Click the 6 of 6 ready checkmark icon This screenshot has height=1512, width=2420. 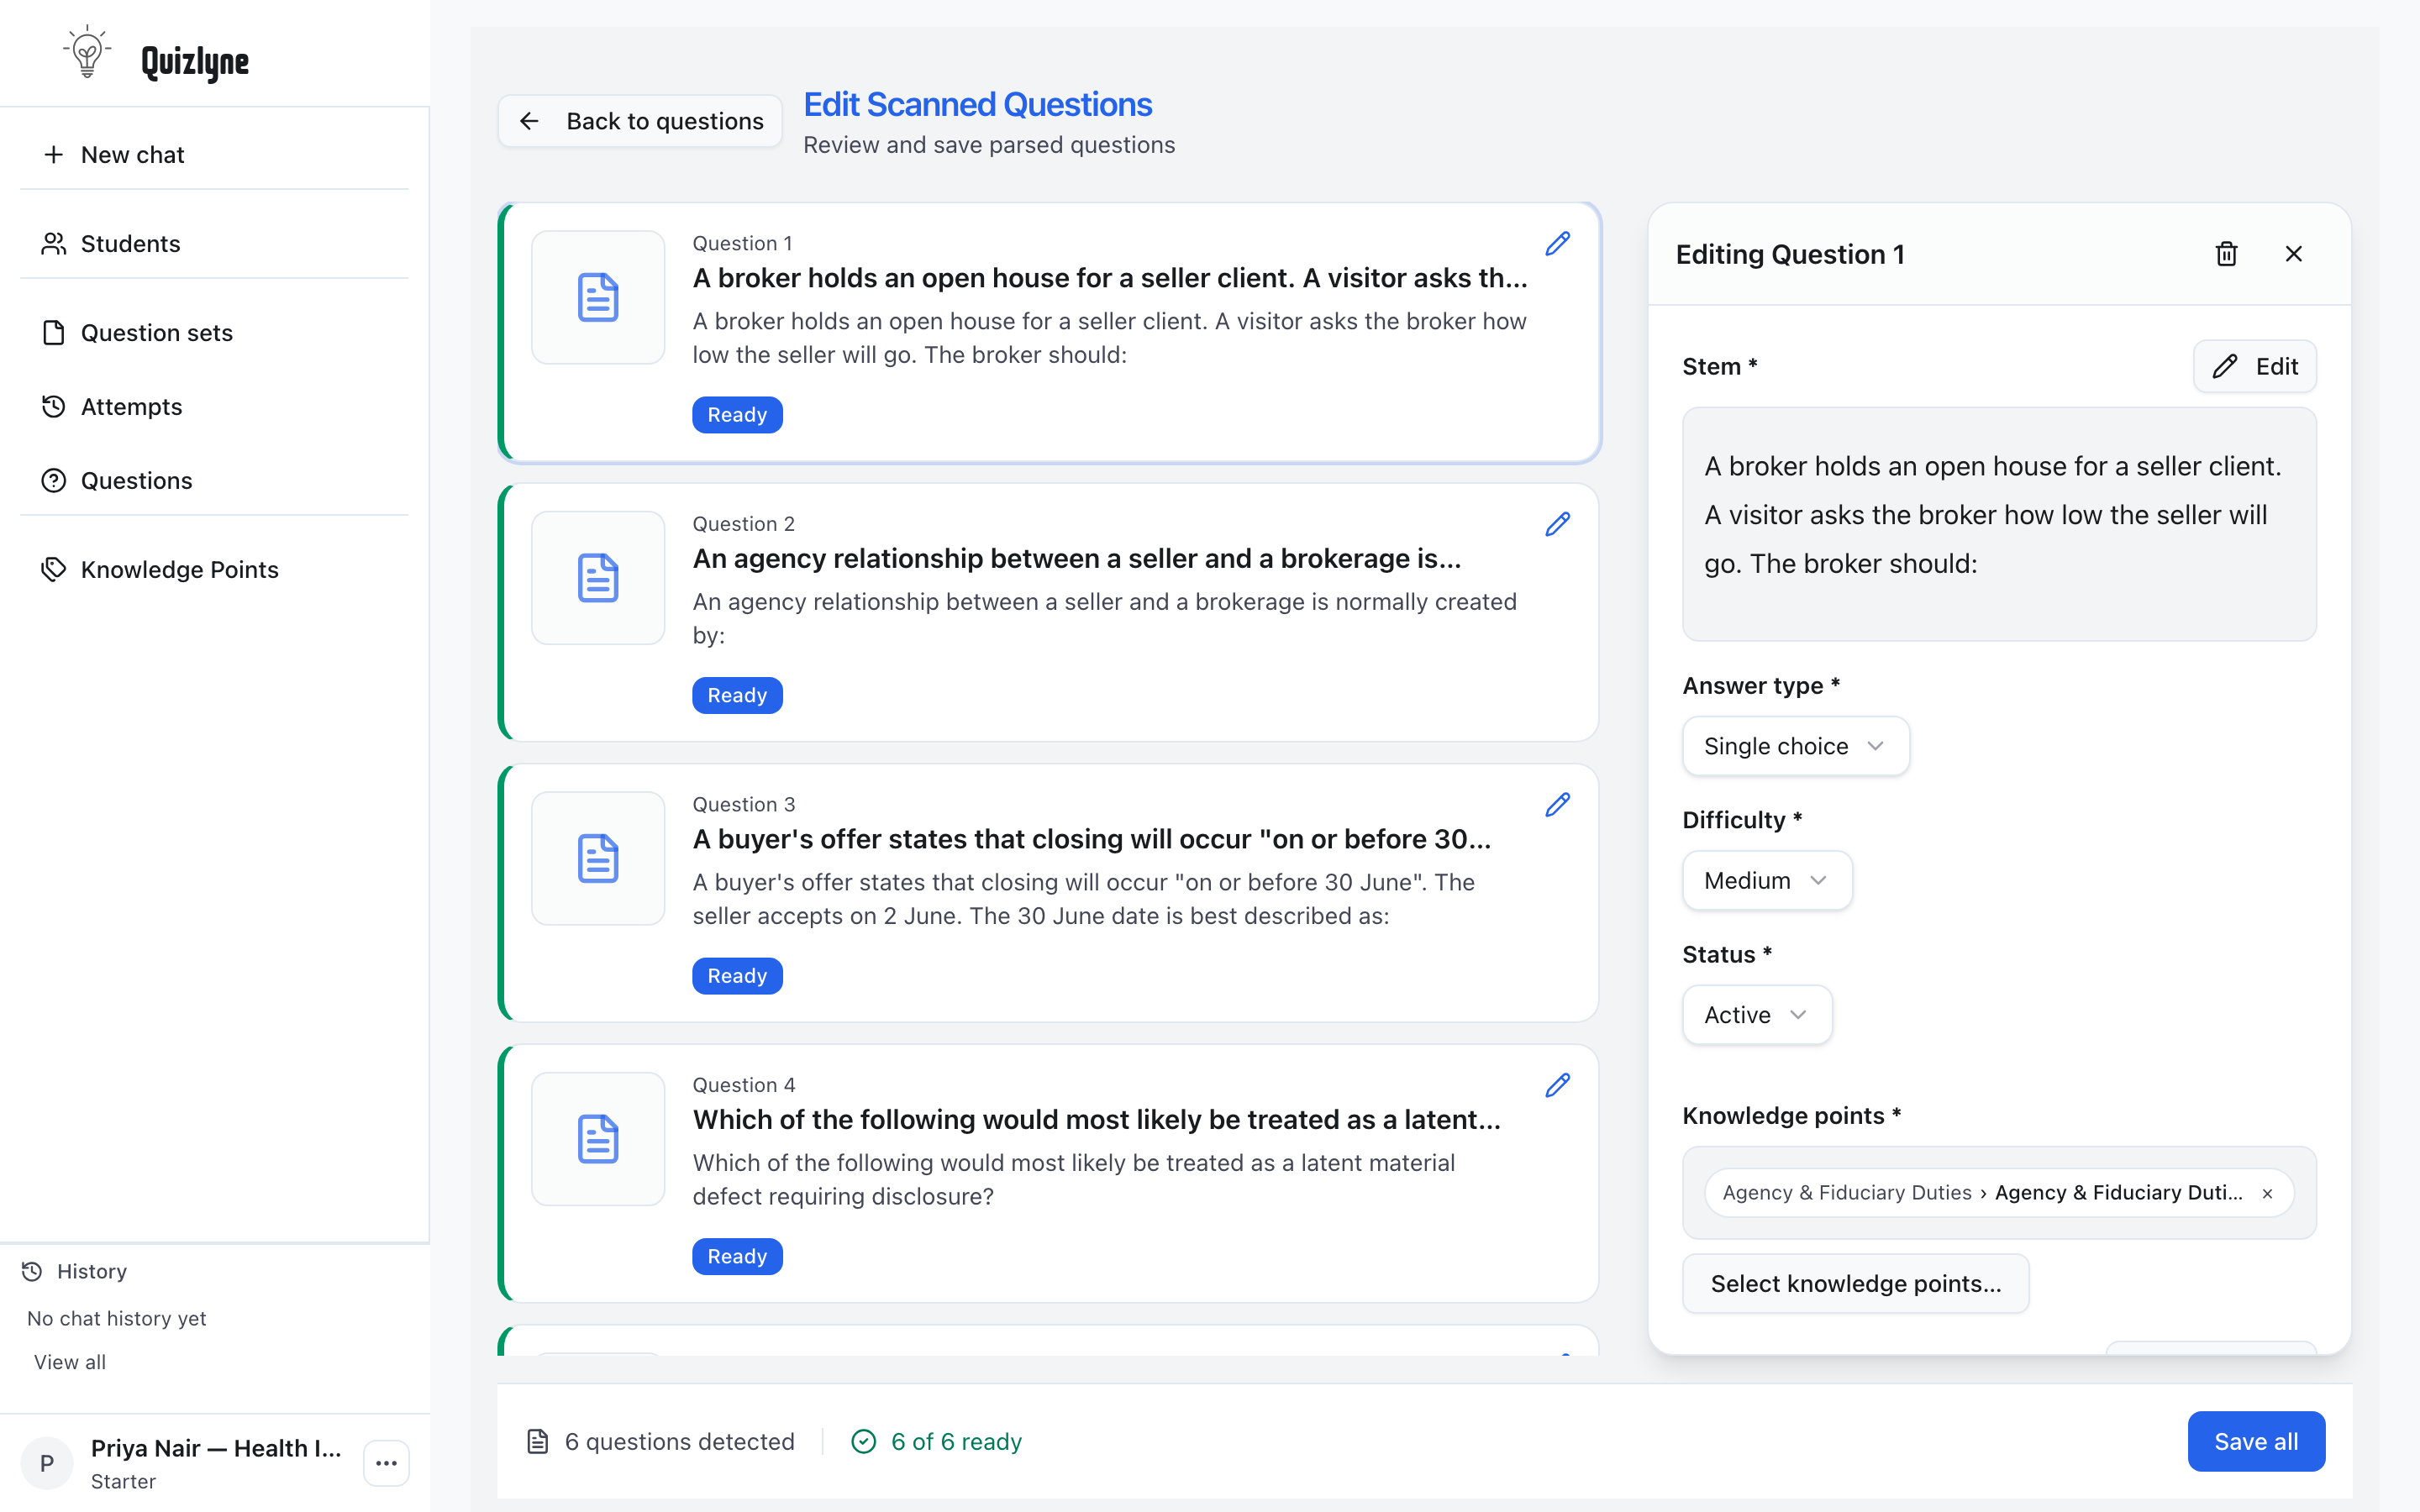coord(864,1441)
